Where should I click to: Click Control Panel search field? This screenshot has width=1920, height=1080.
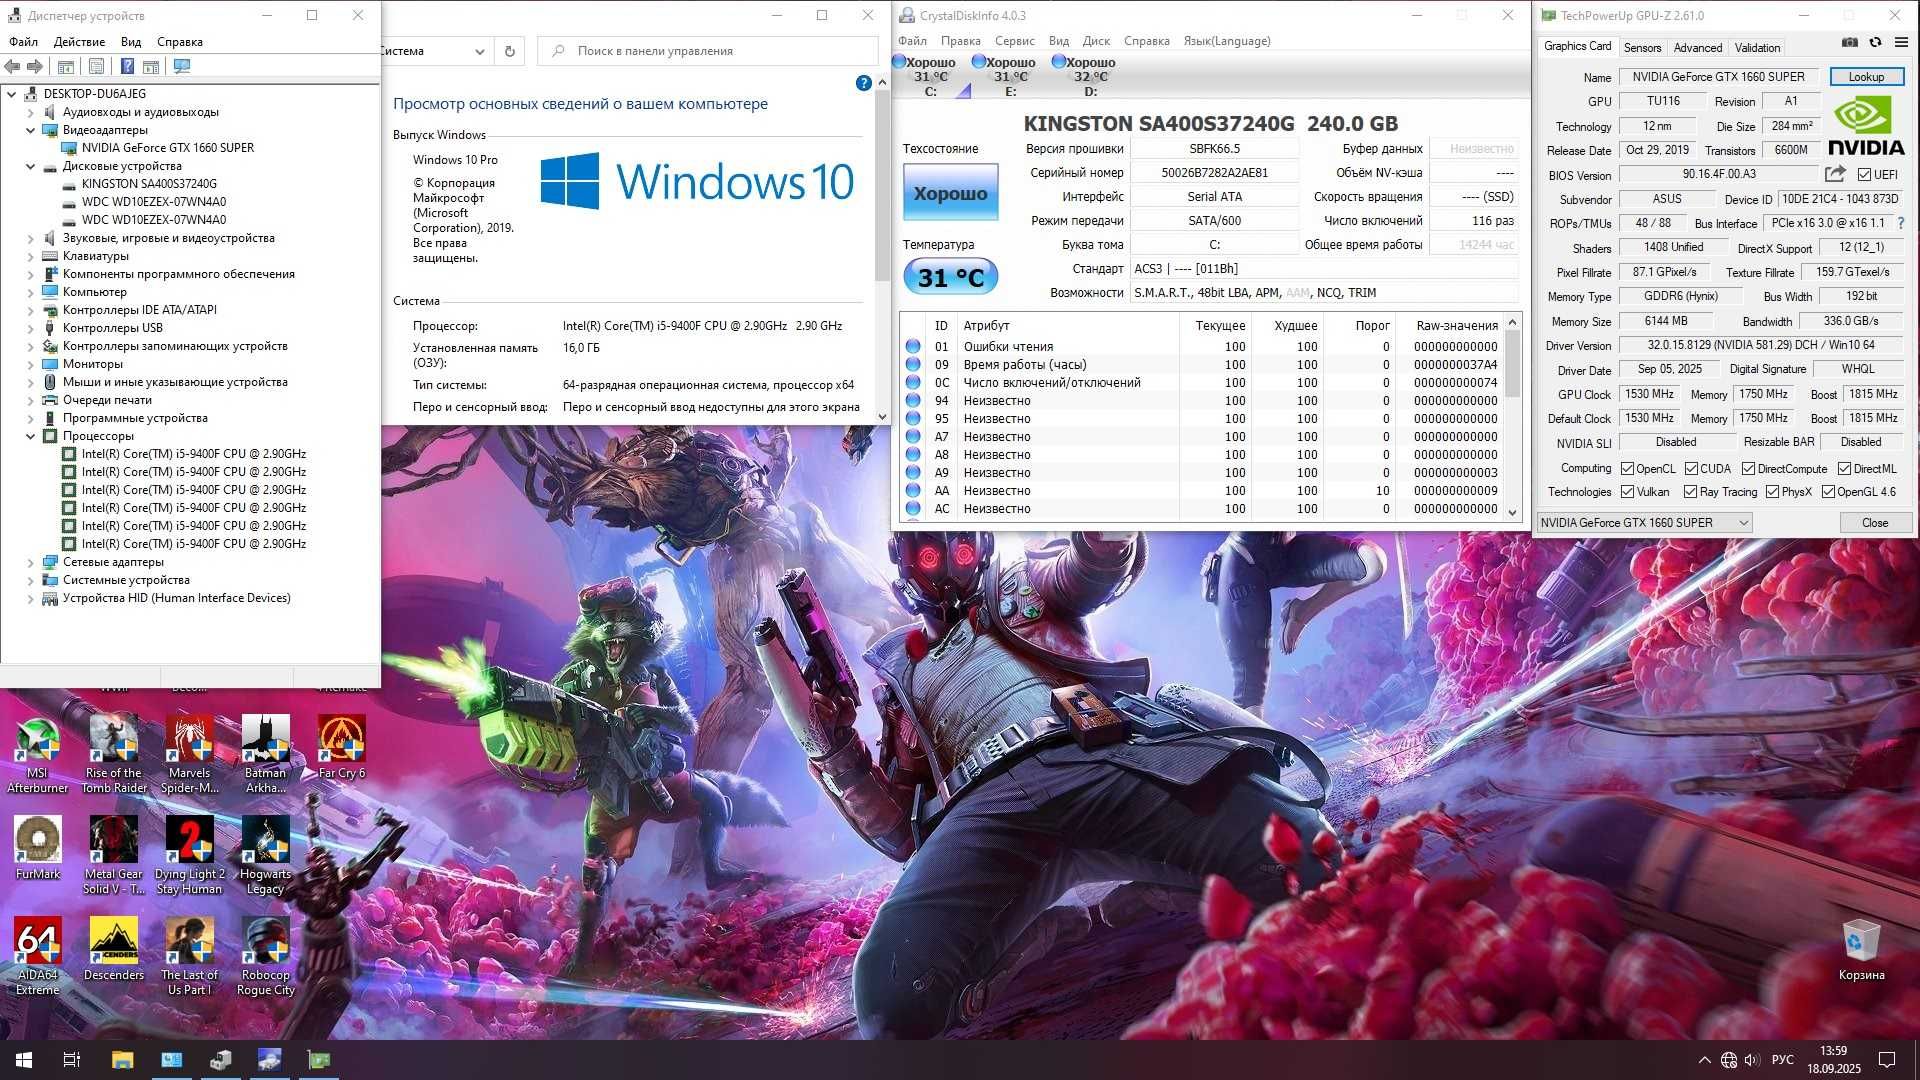pos(708,51)
